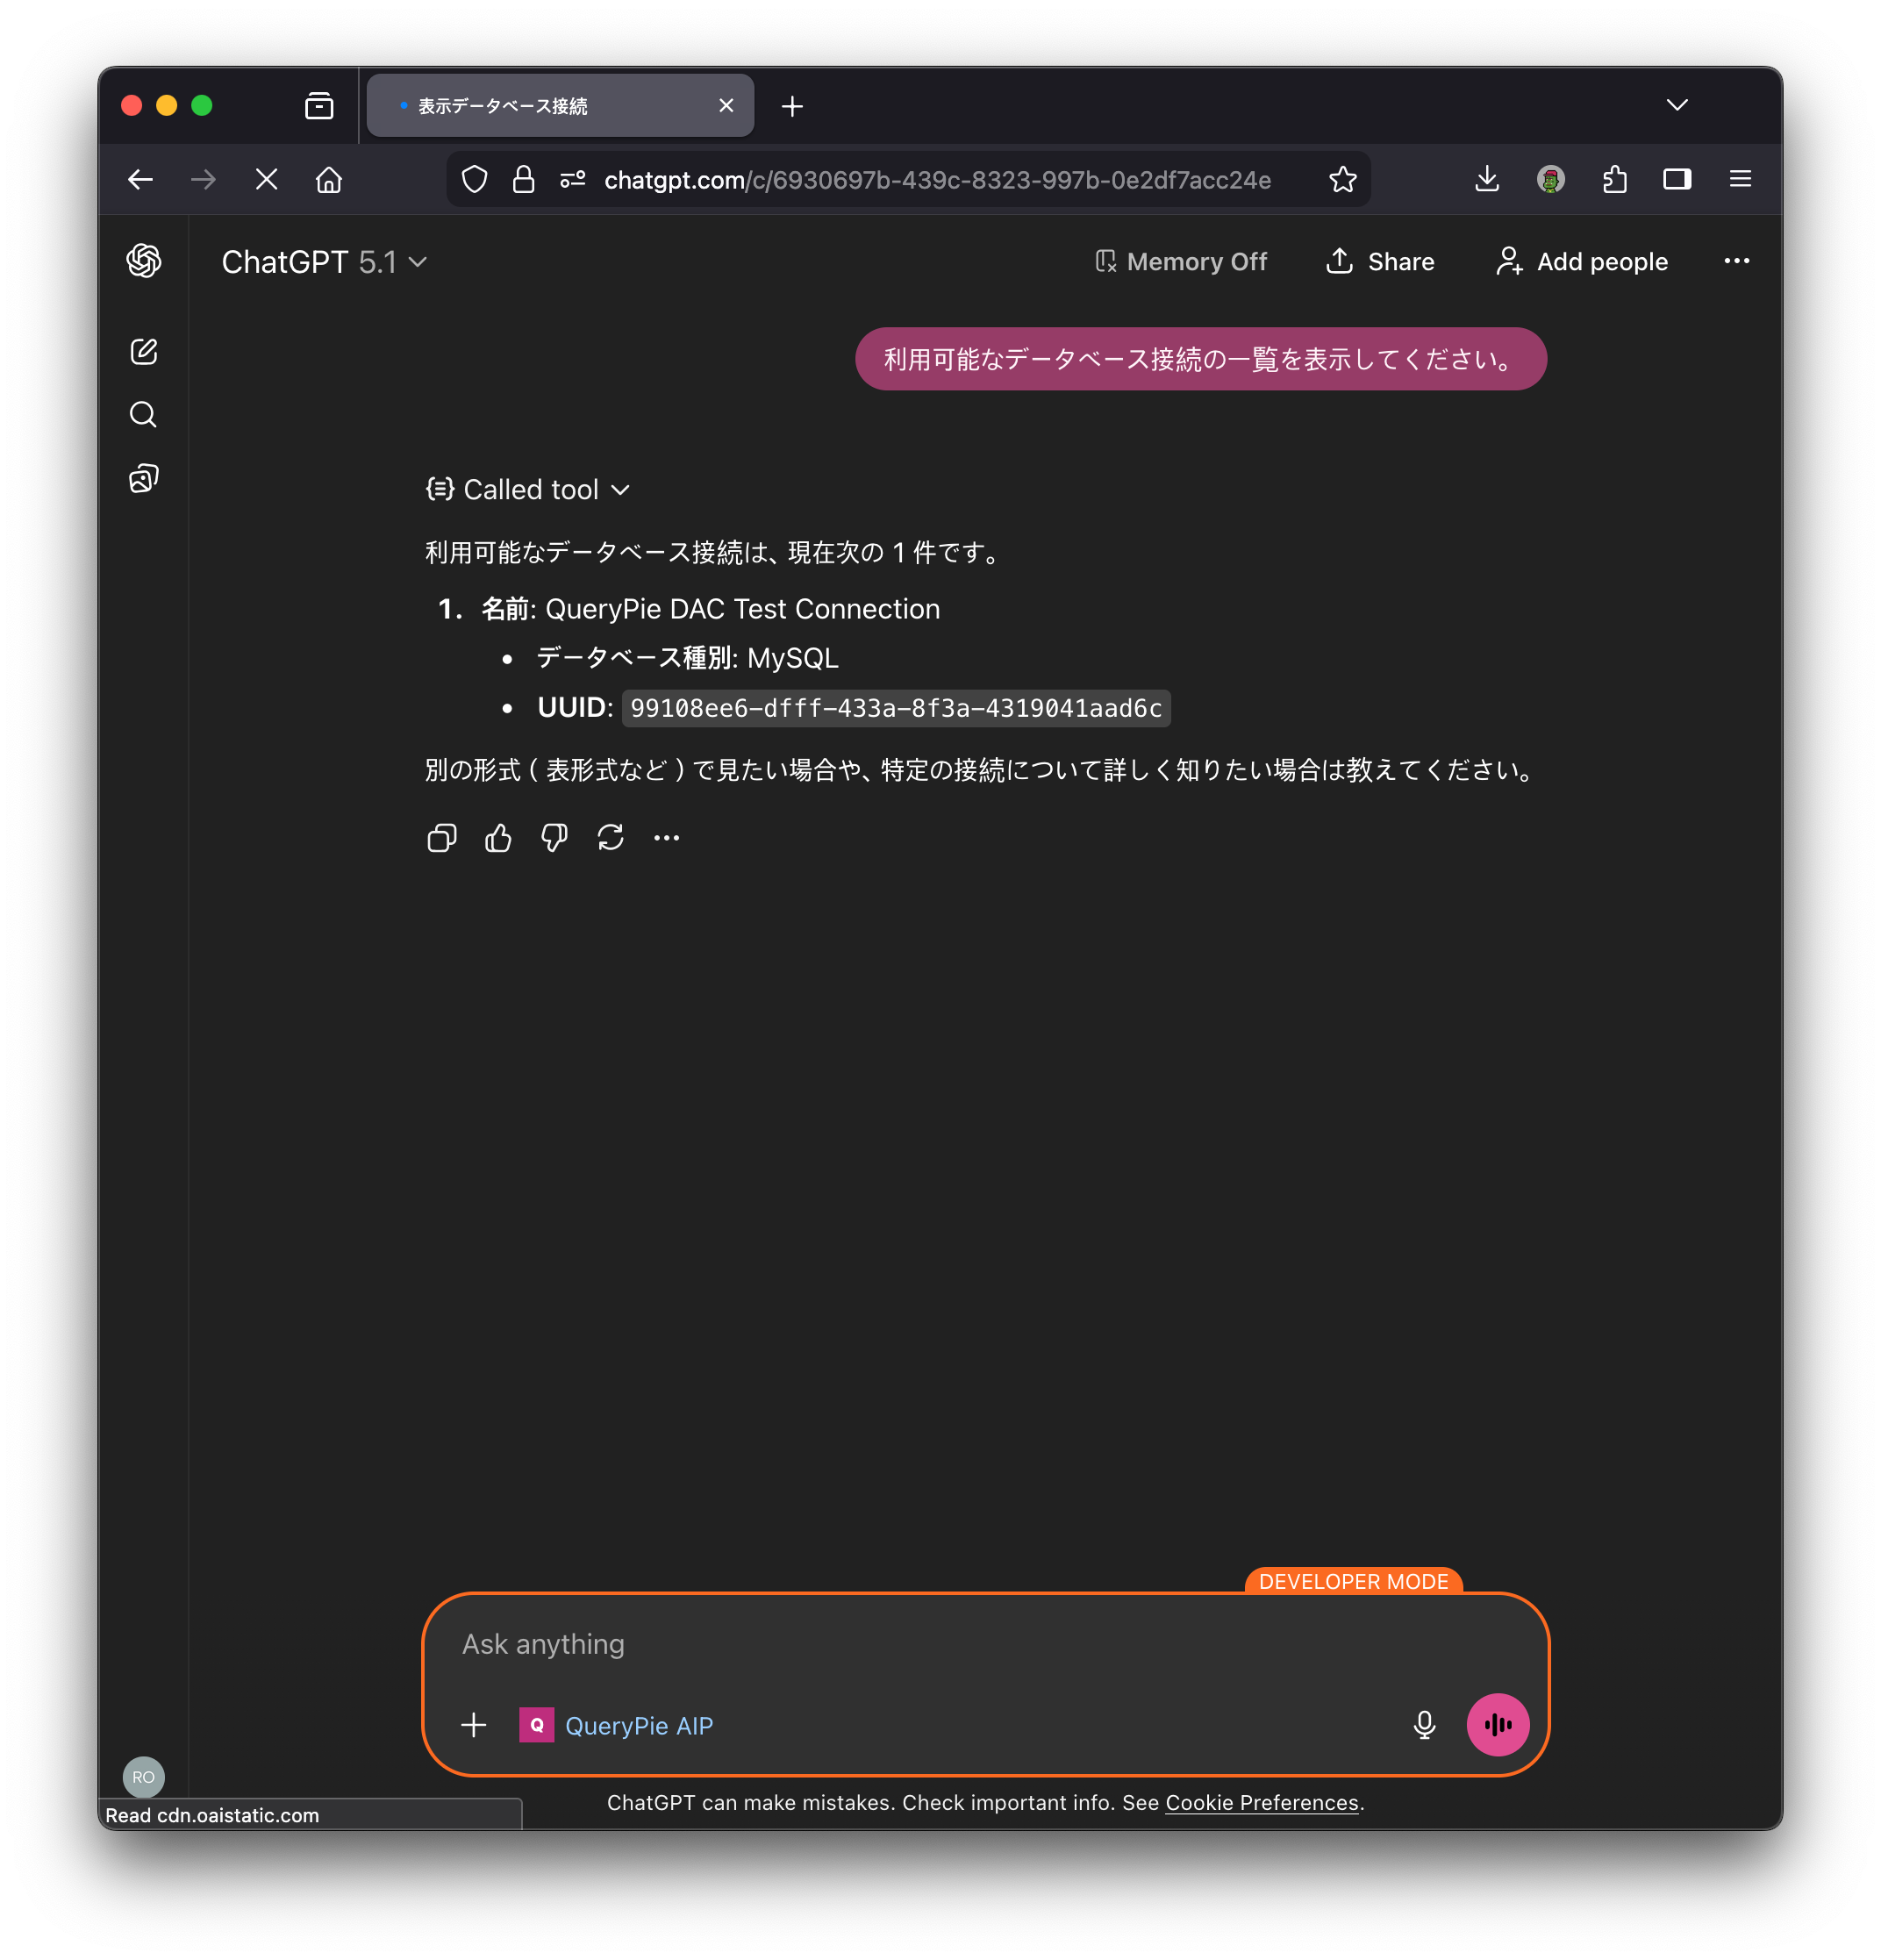Open the browser hamburger menu
Screen dimensions: 1881x1960
(x=1740, y=180)
